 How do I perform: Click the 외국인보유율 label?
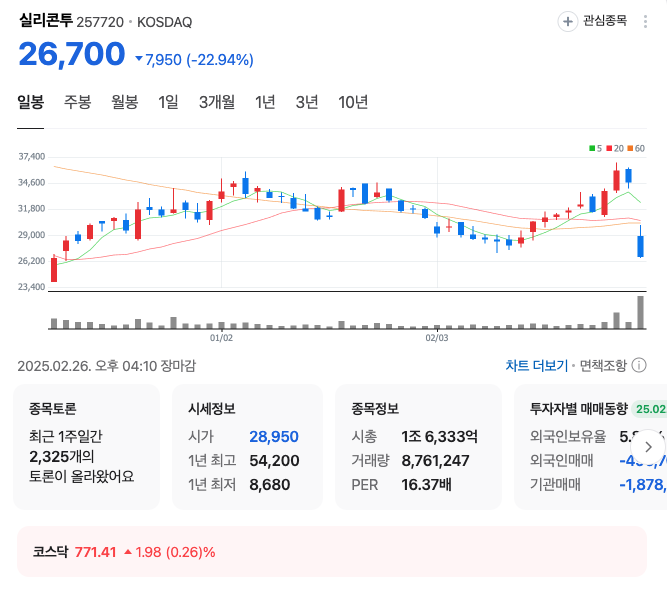coord(568,436)
